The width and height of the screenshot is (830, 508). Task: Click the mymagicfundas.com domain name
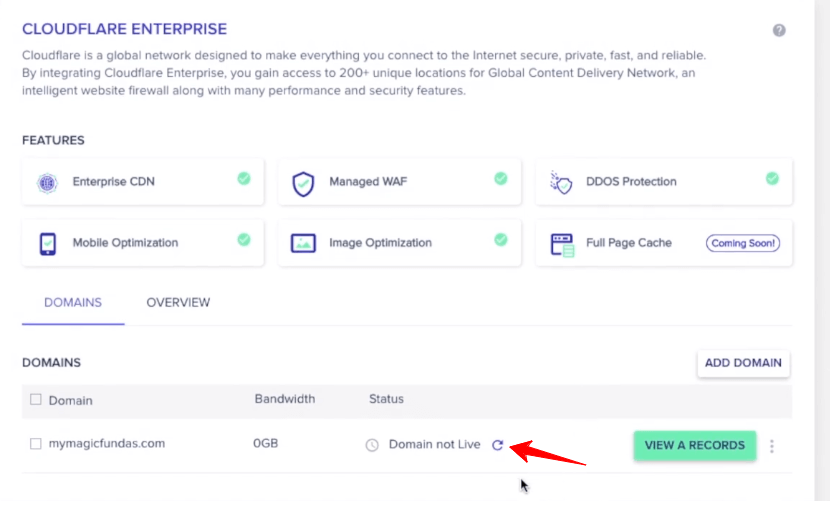coord(107,443)
